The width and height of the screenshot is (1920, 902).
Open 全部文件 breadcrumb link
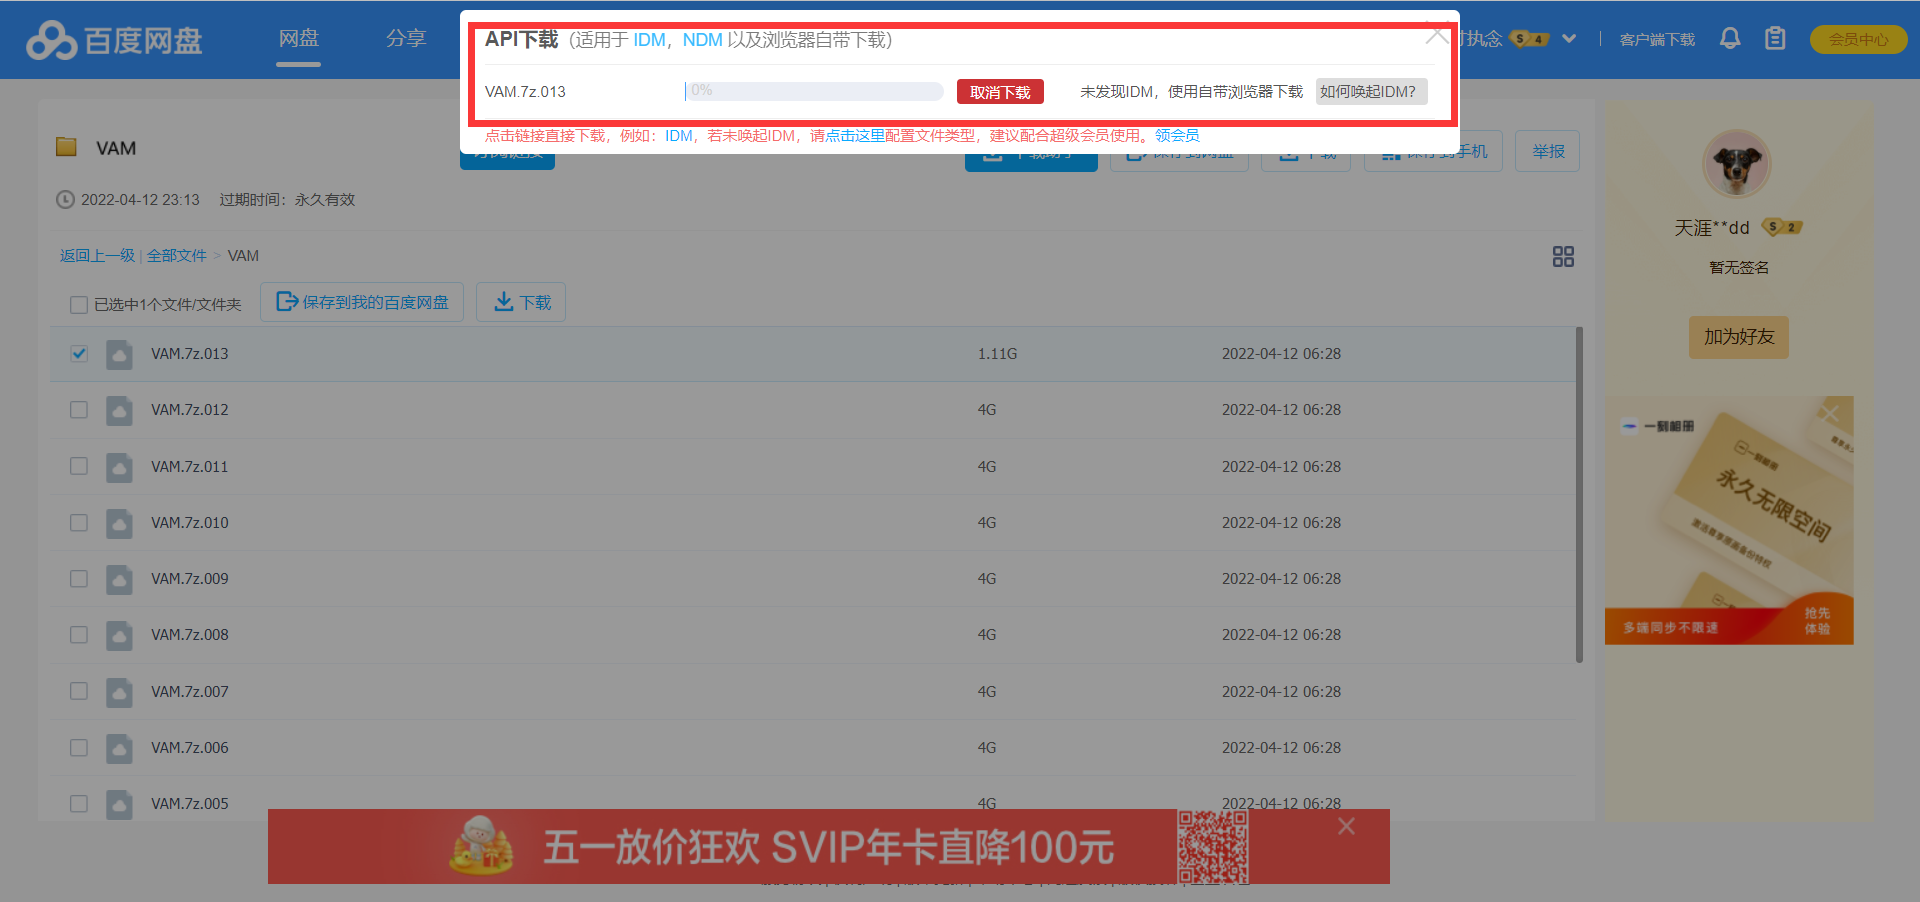(x=176, y=256)
